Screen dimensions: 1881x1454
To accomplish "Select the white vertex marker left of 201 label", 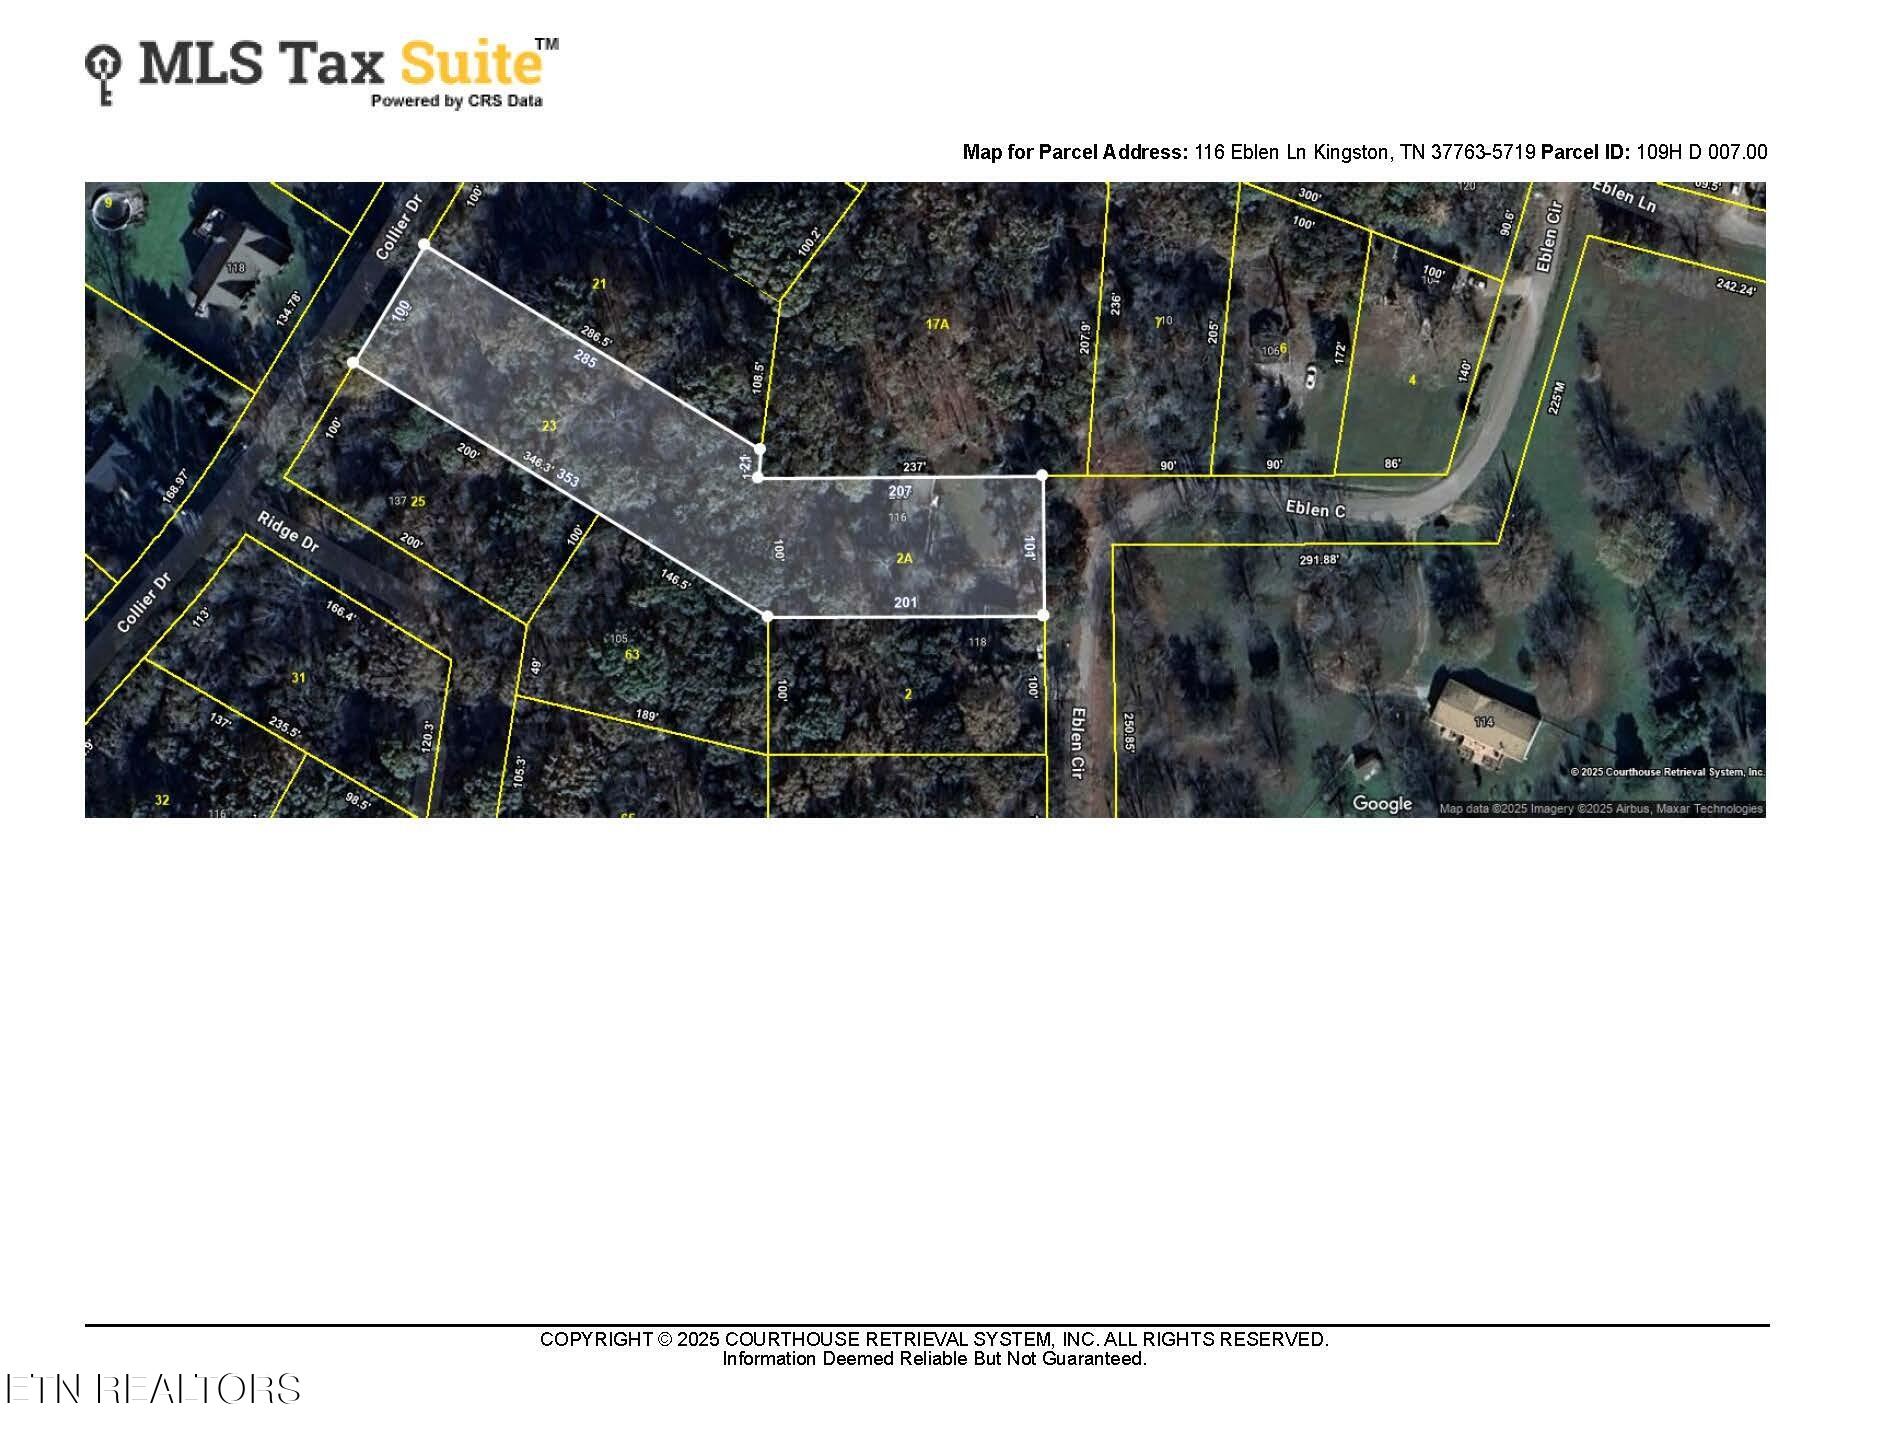I will click(x=768, y=616).
